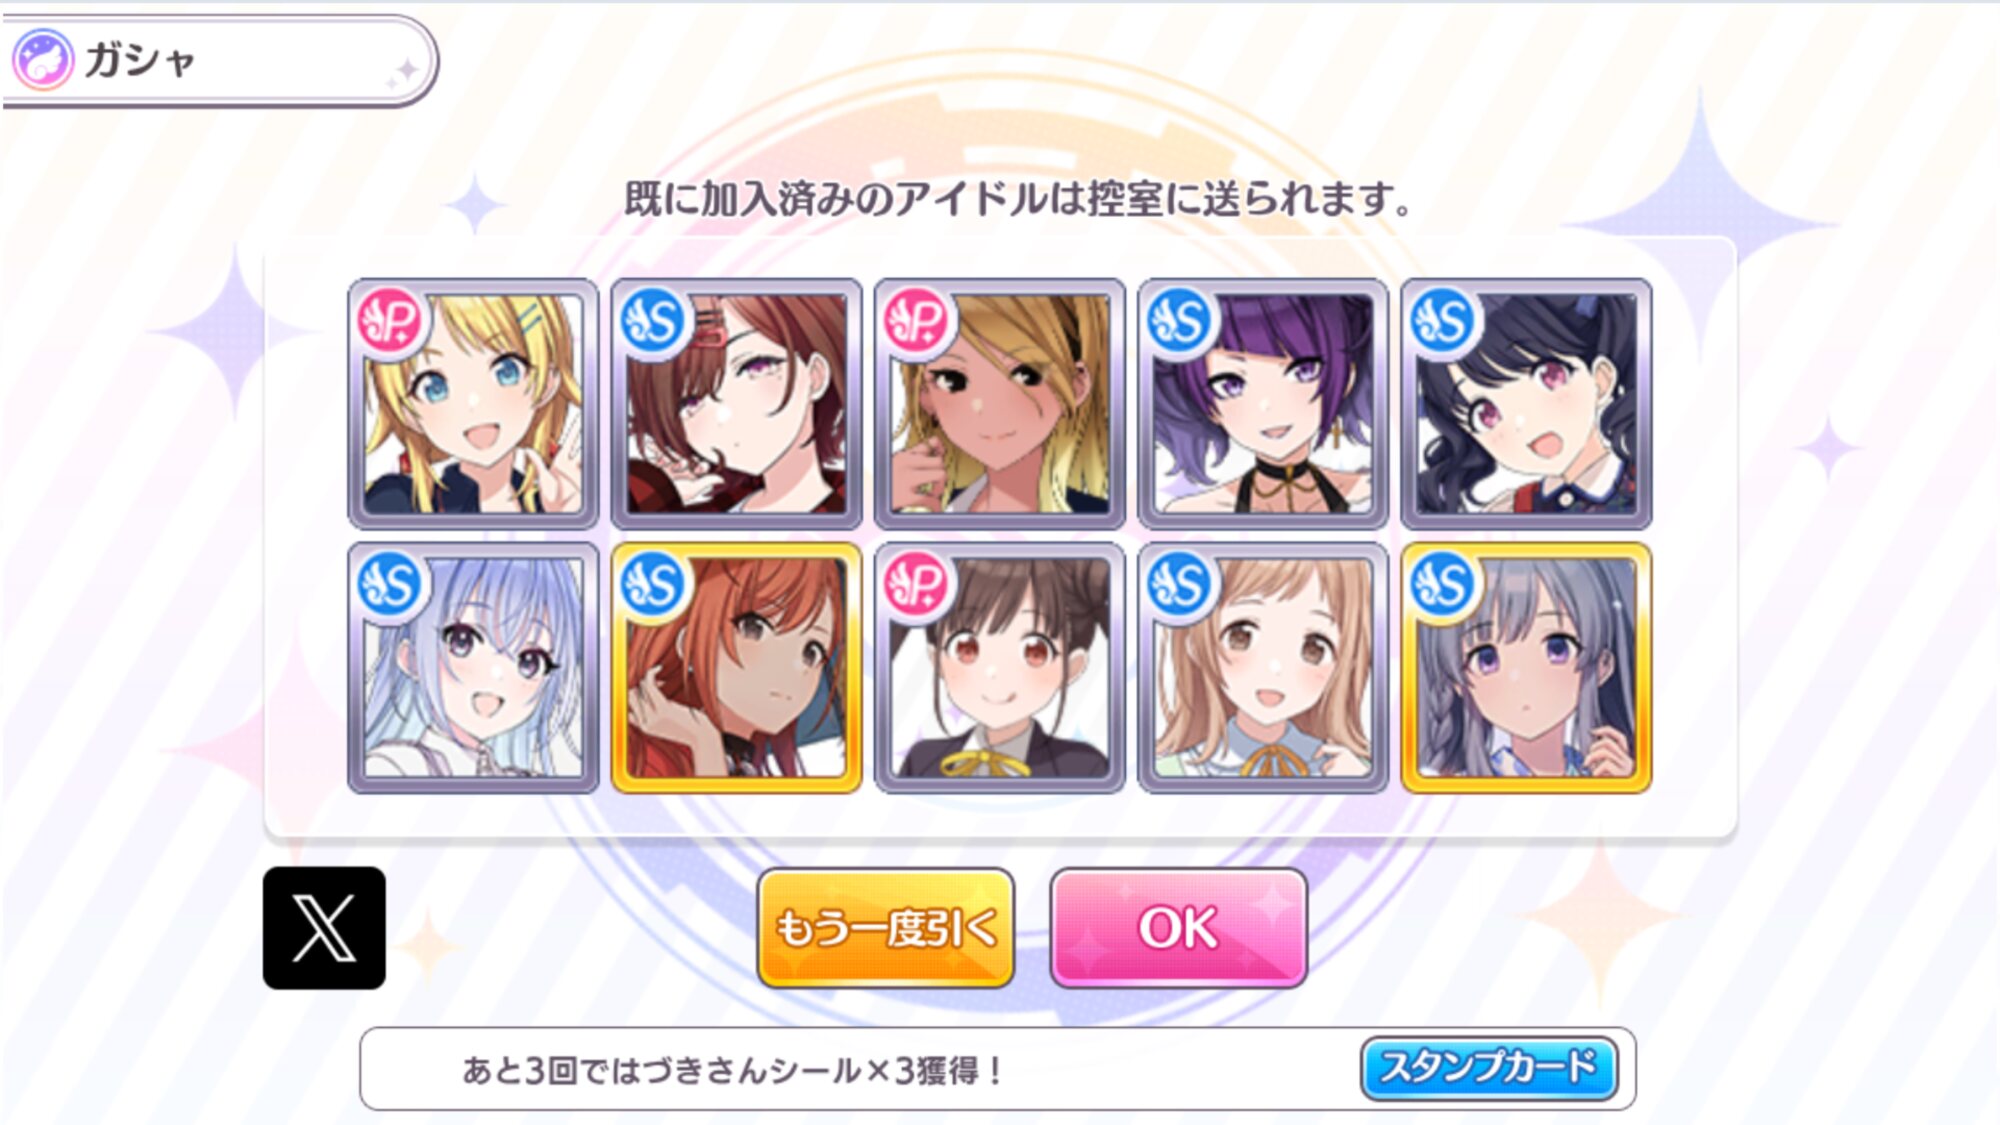
Task: Select the blonde blue-eyed idol thumbnail
Action: (473, 403)
